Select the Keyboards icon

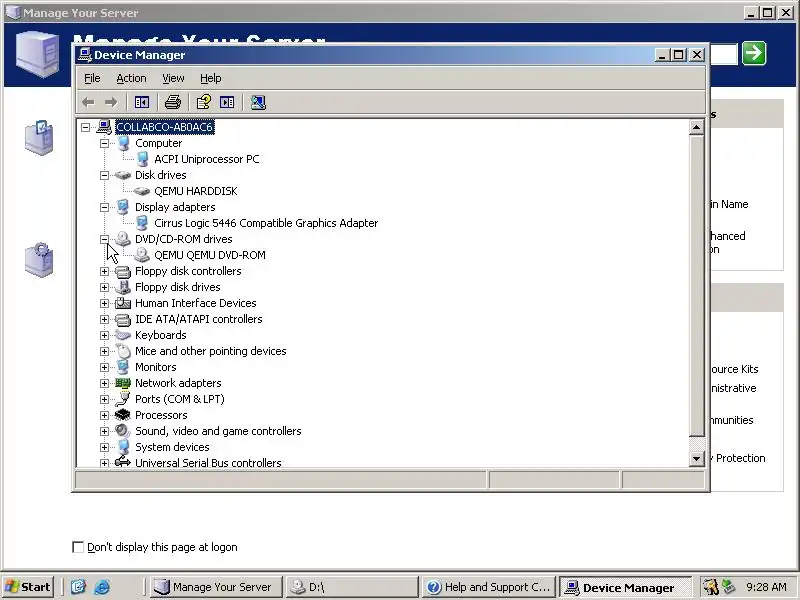coord(123,335)
